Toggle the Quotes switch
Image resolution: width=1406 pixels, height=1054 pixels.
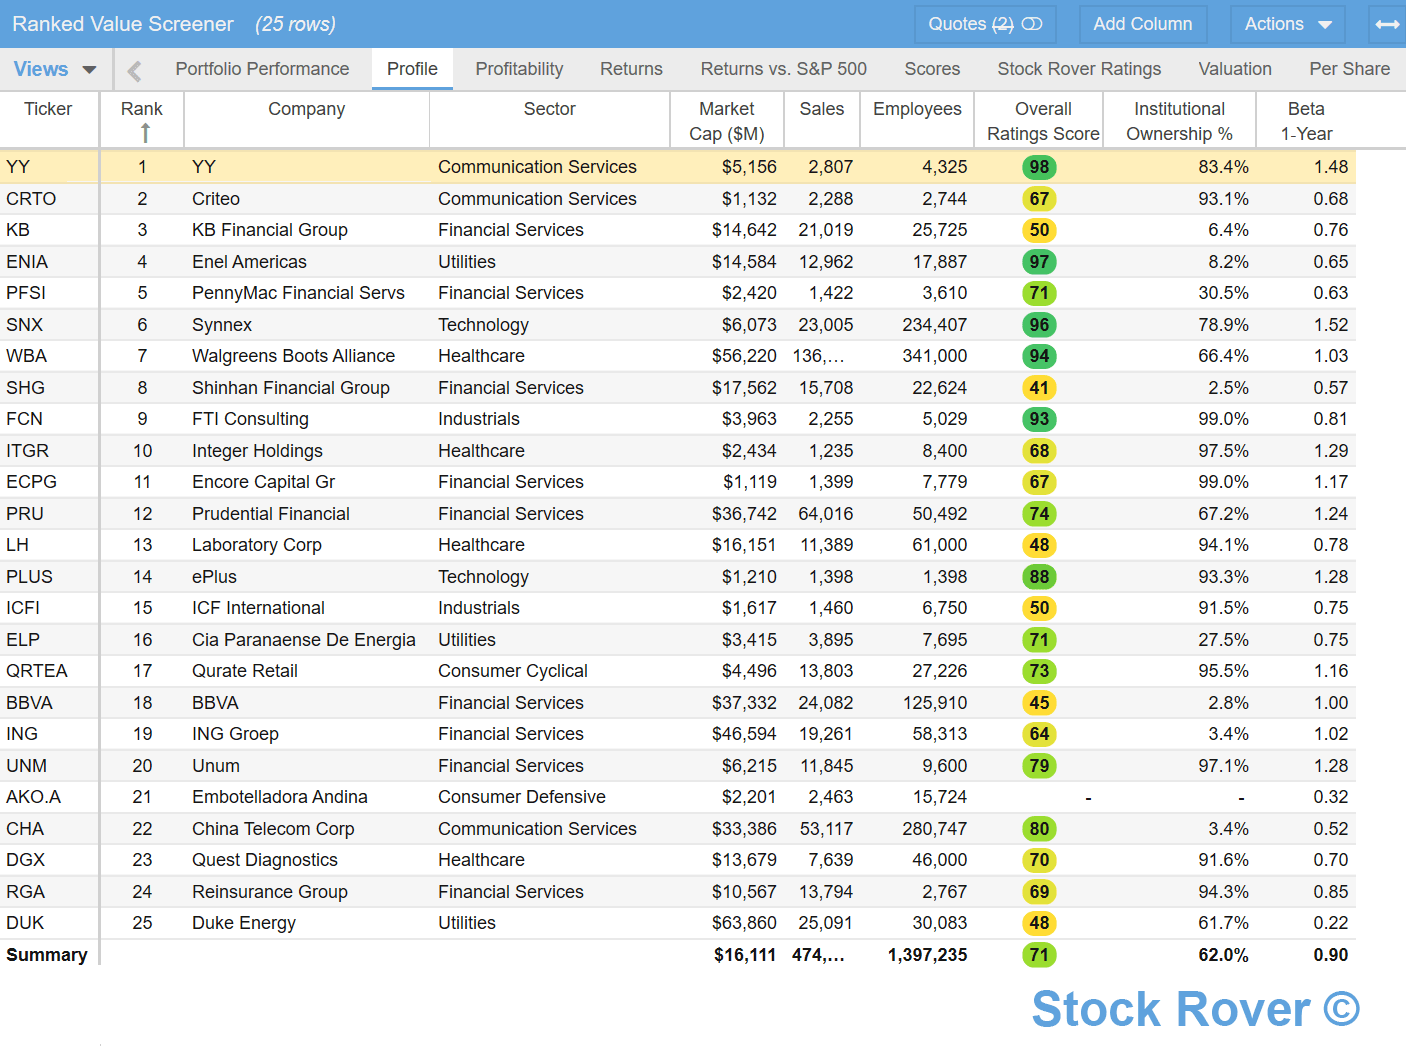coord(1032,24)
